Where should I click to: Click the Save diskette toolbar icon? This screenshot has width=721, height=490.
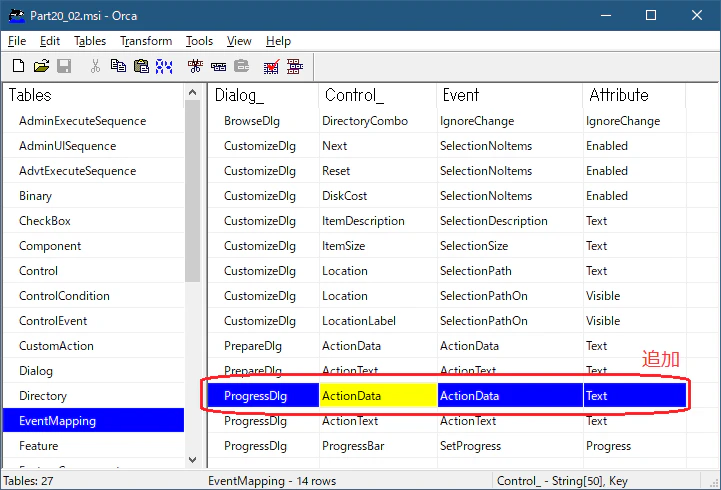pyautogui.click(x=64, y=66)
